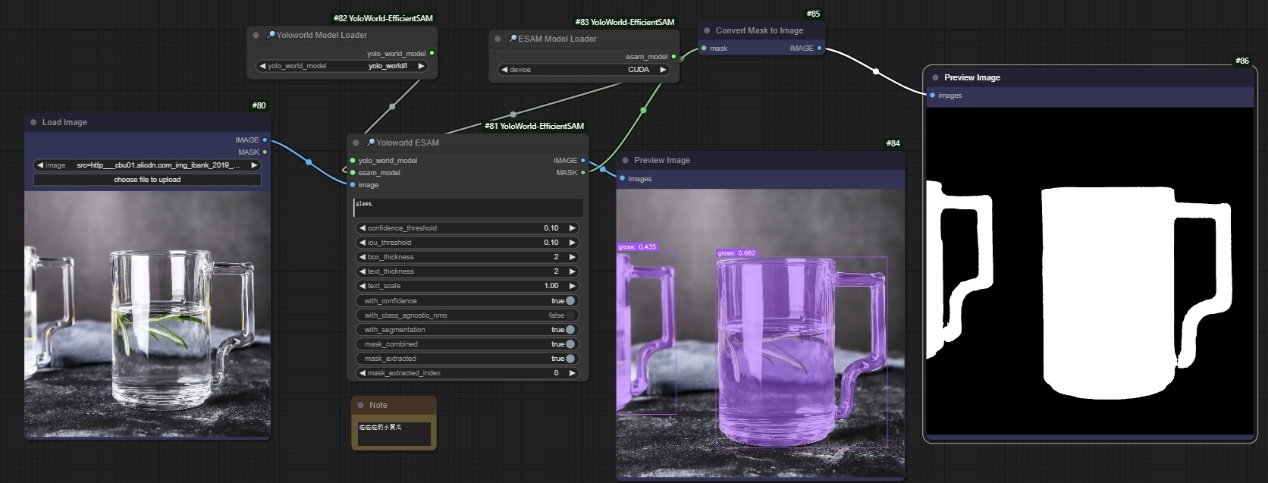Click the choose file to upload button
Image resolution: width=1268 pixels, height=483 pixels.
[x=147, y=180]
